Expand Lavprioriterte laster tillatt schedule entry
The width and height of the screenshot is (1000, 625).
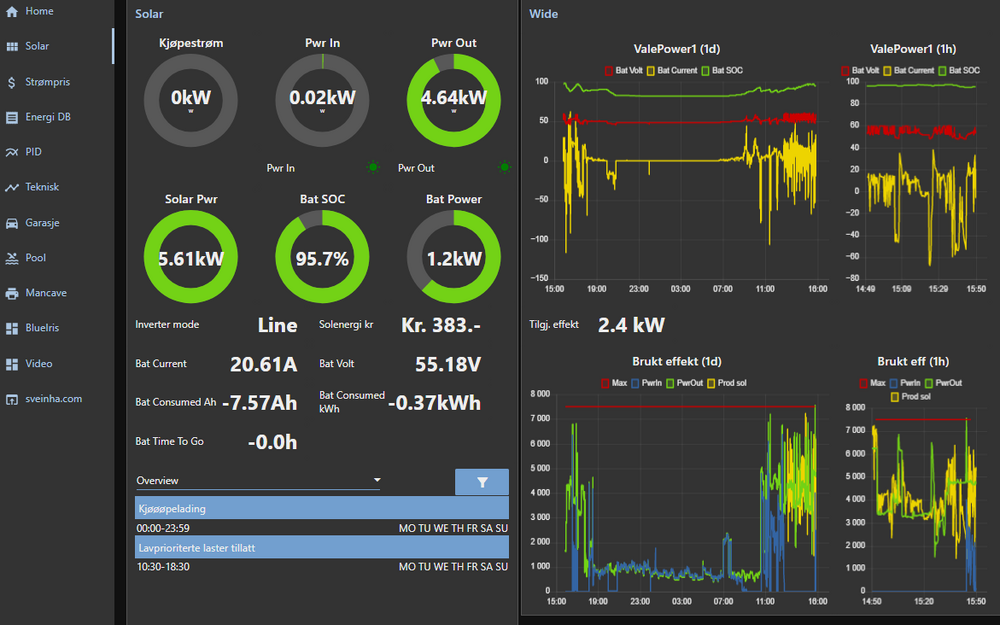tap(321, 547)
